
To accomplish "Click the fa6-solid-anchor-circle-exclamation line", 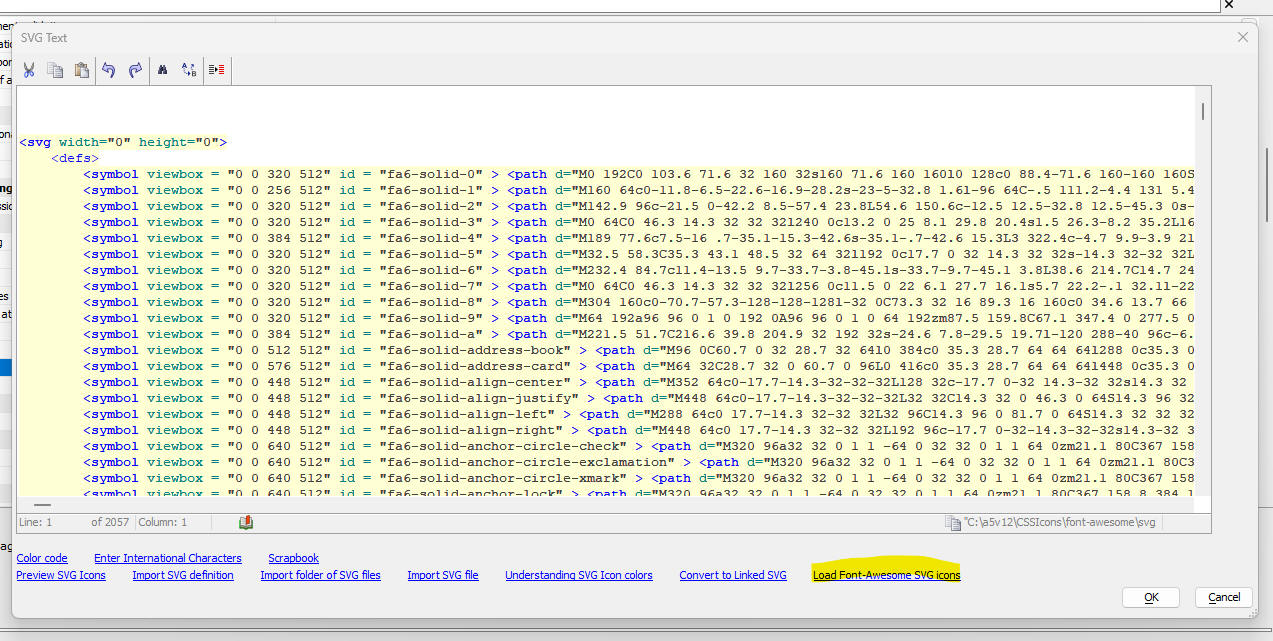I will (639, 462).
